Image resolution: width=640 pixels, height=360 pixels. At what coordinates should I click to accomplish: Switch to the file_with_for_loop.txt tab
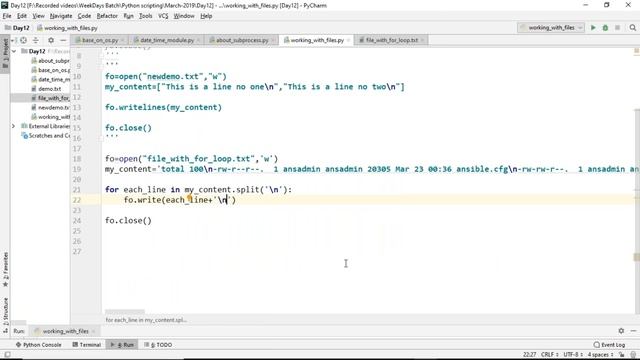coord(391,40)
